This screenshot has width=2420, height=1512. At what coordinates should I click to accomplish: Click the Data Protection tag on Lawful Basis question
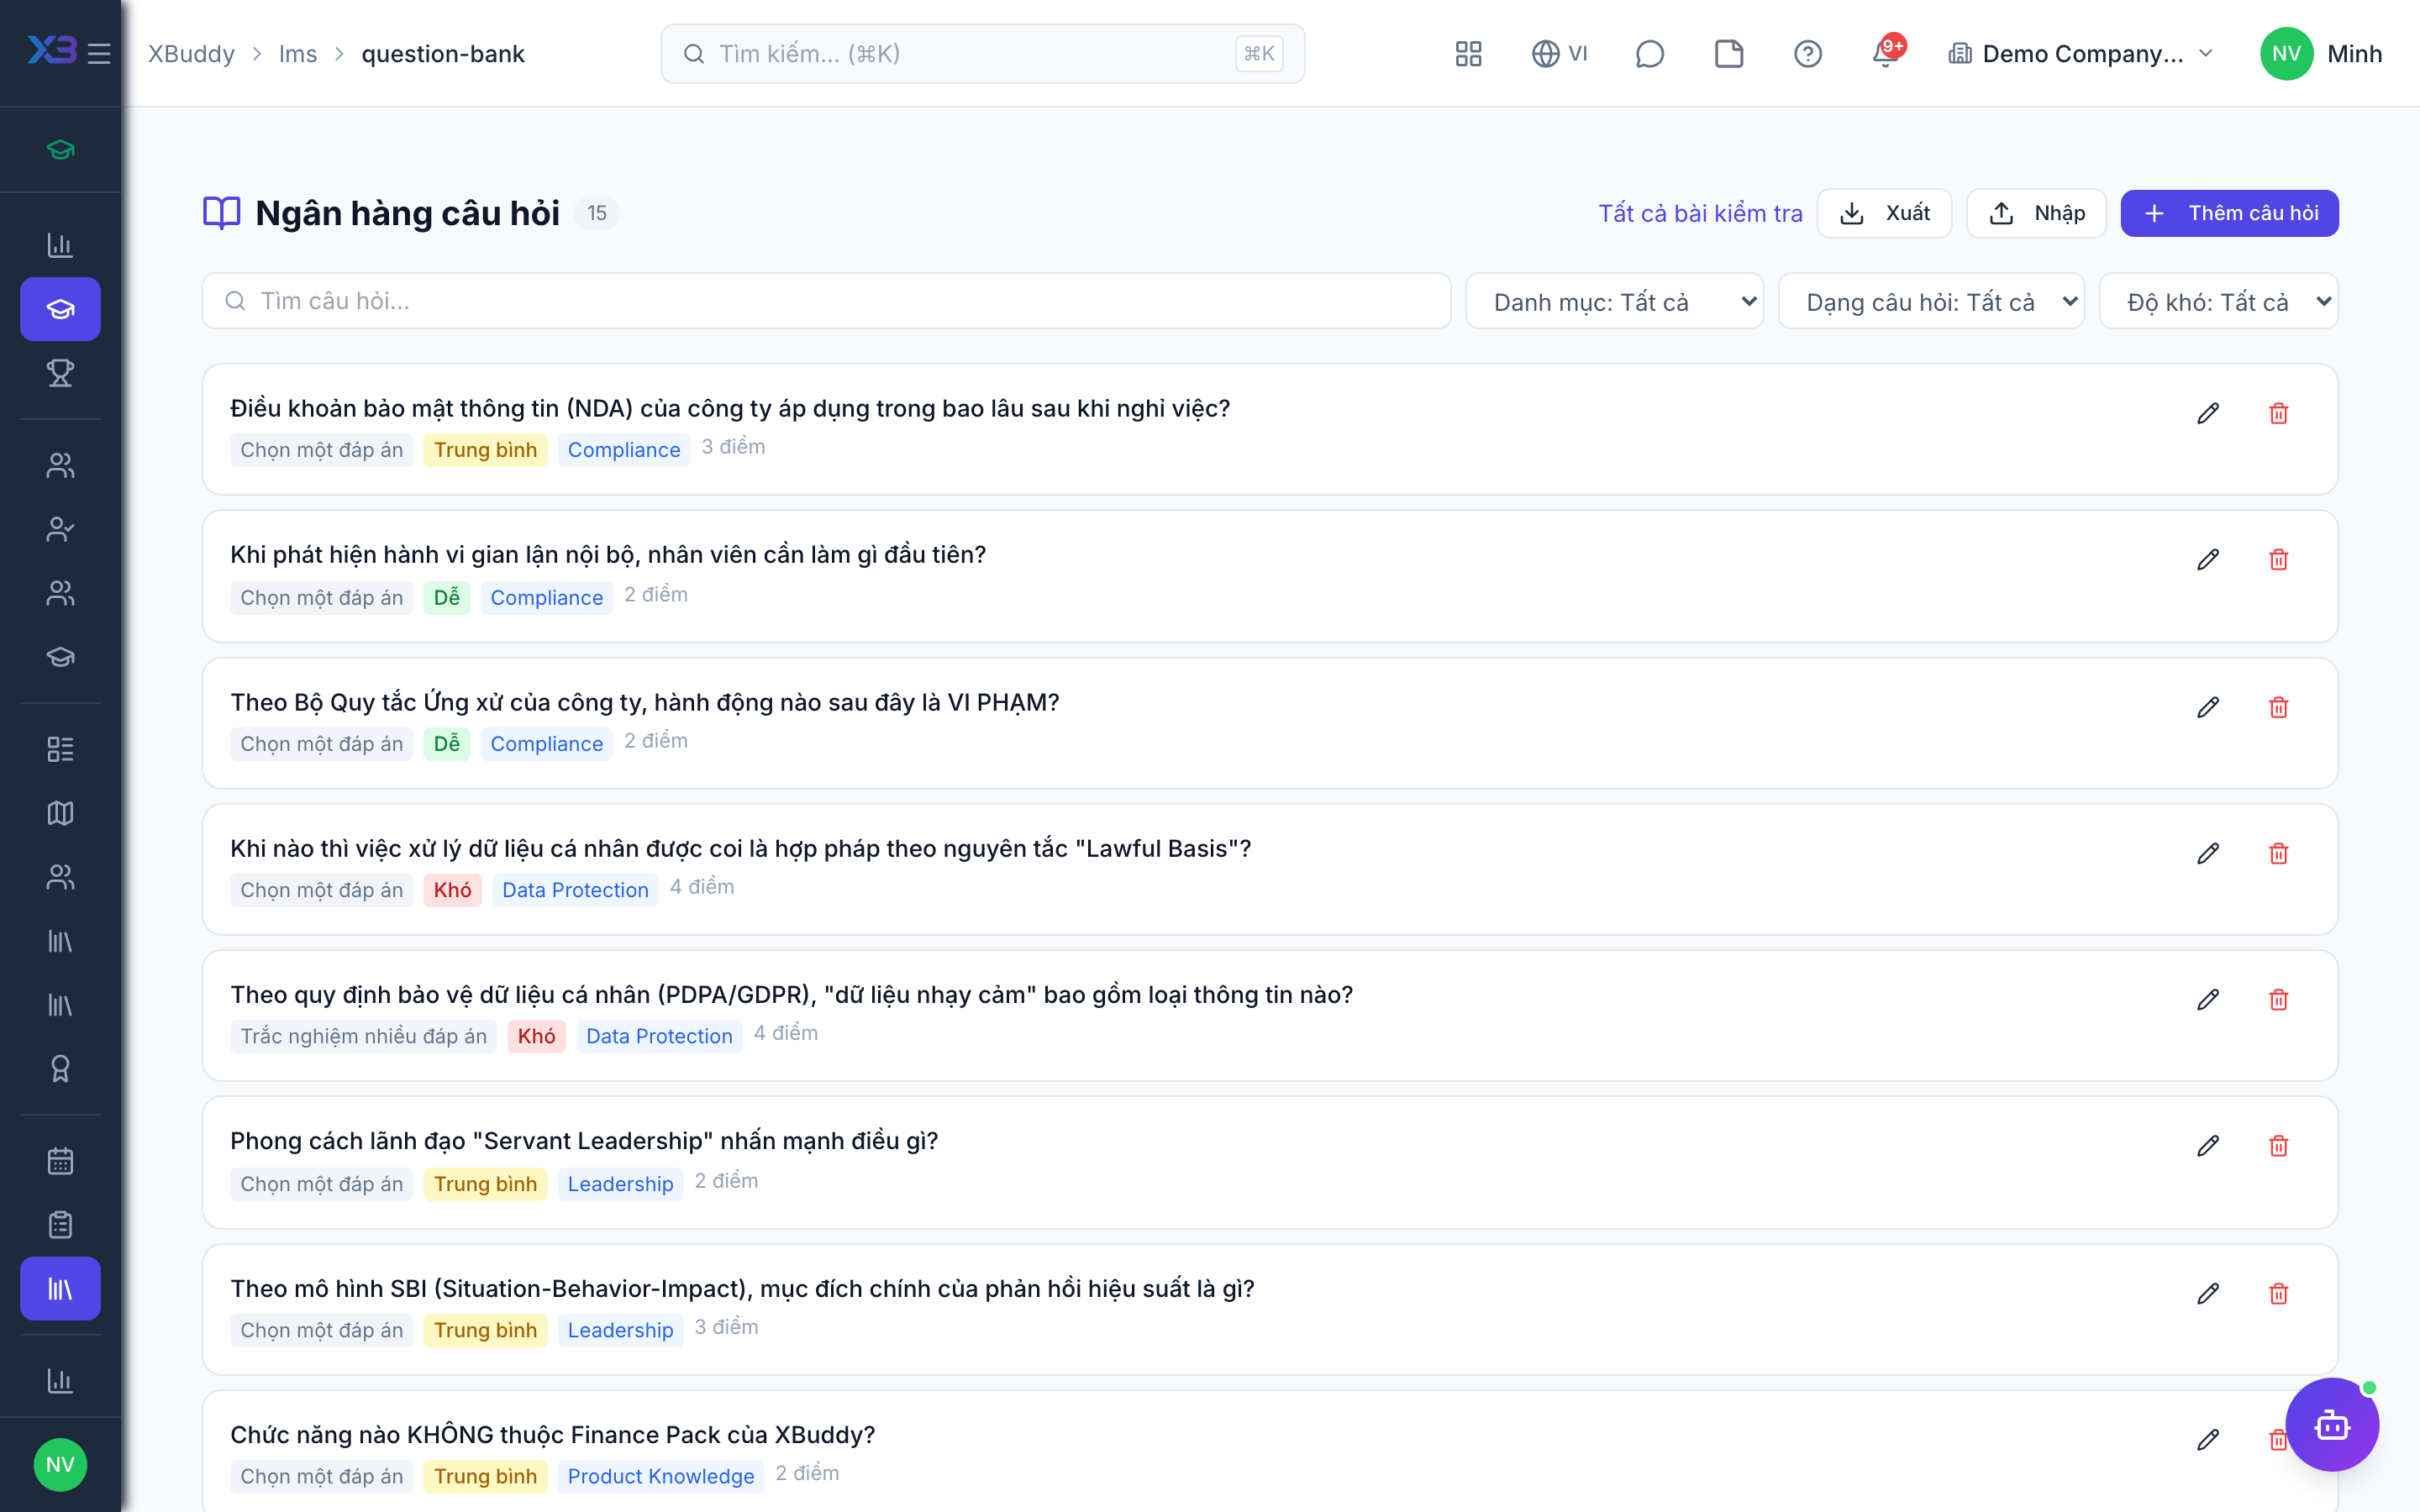(x=575, y=890)
